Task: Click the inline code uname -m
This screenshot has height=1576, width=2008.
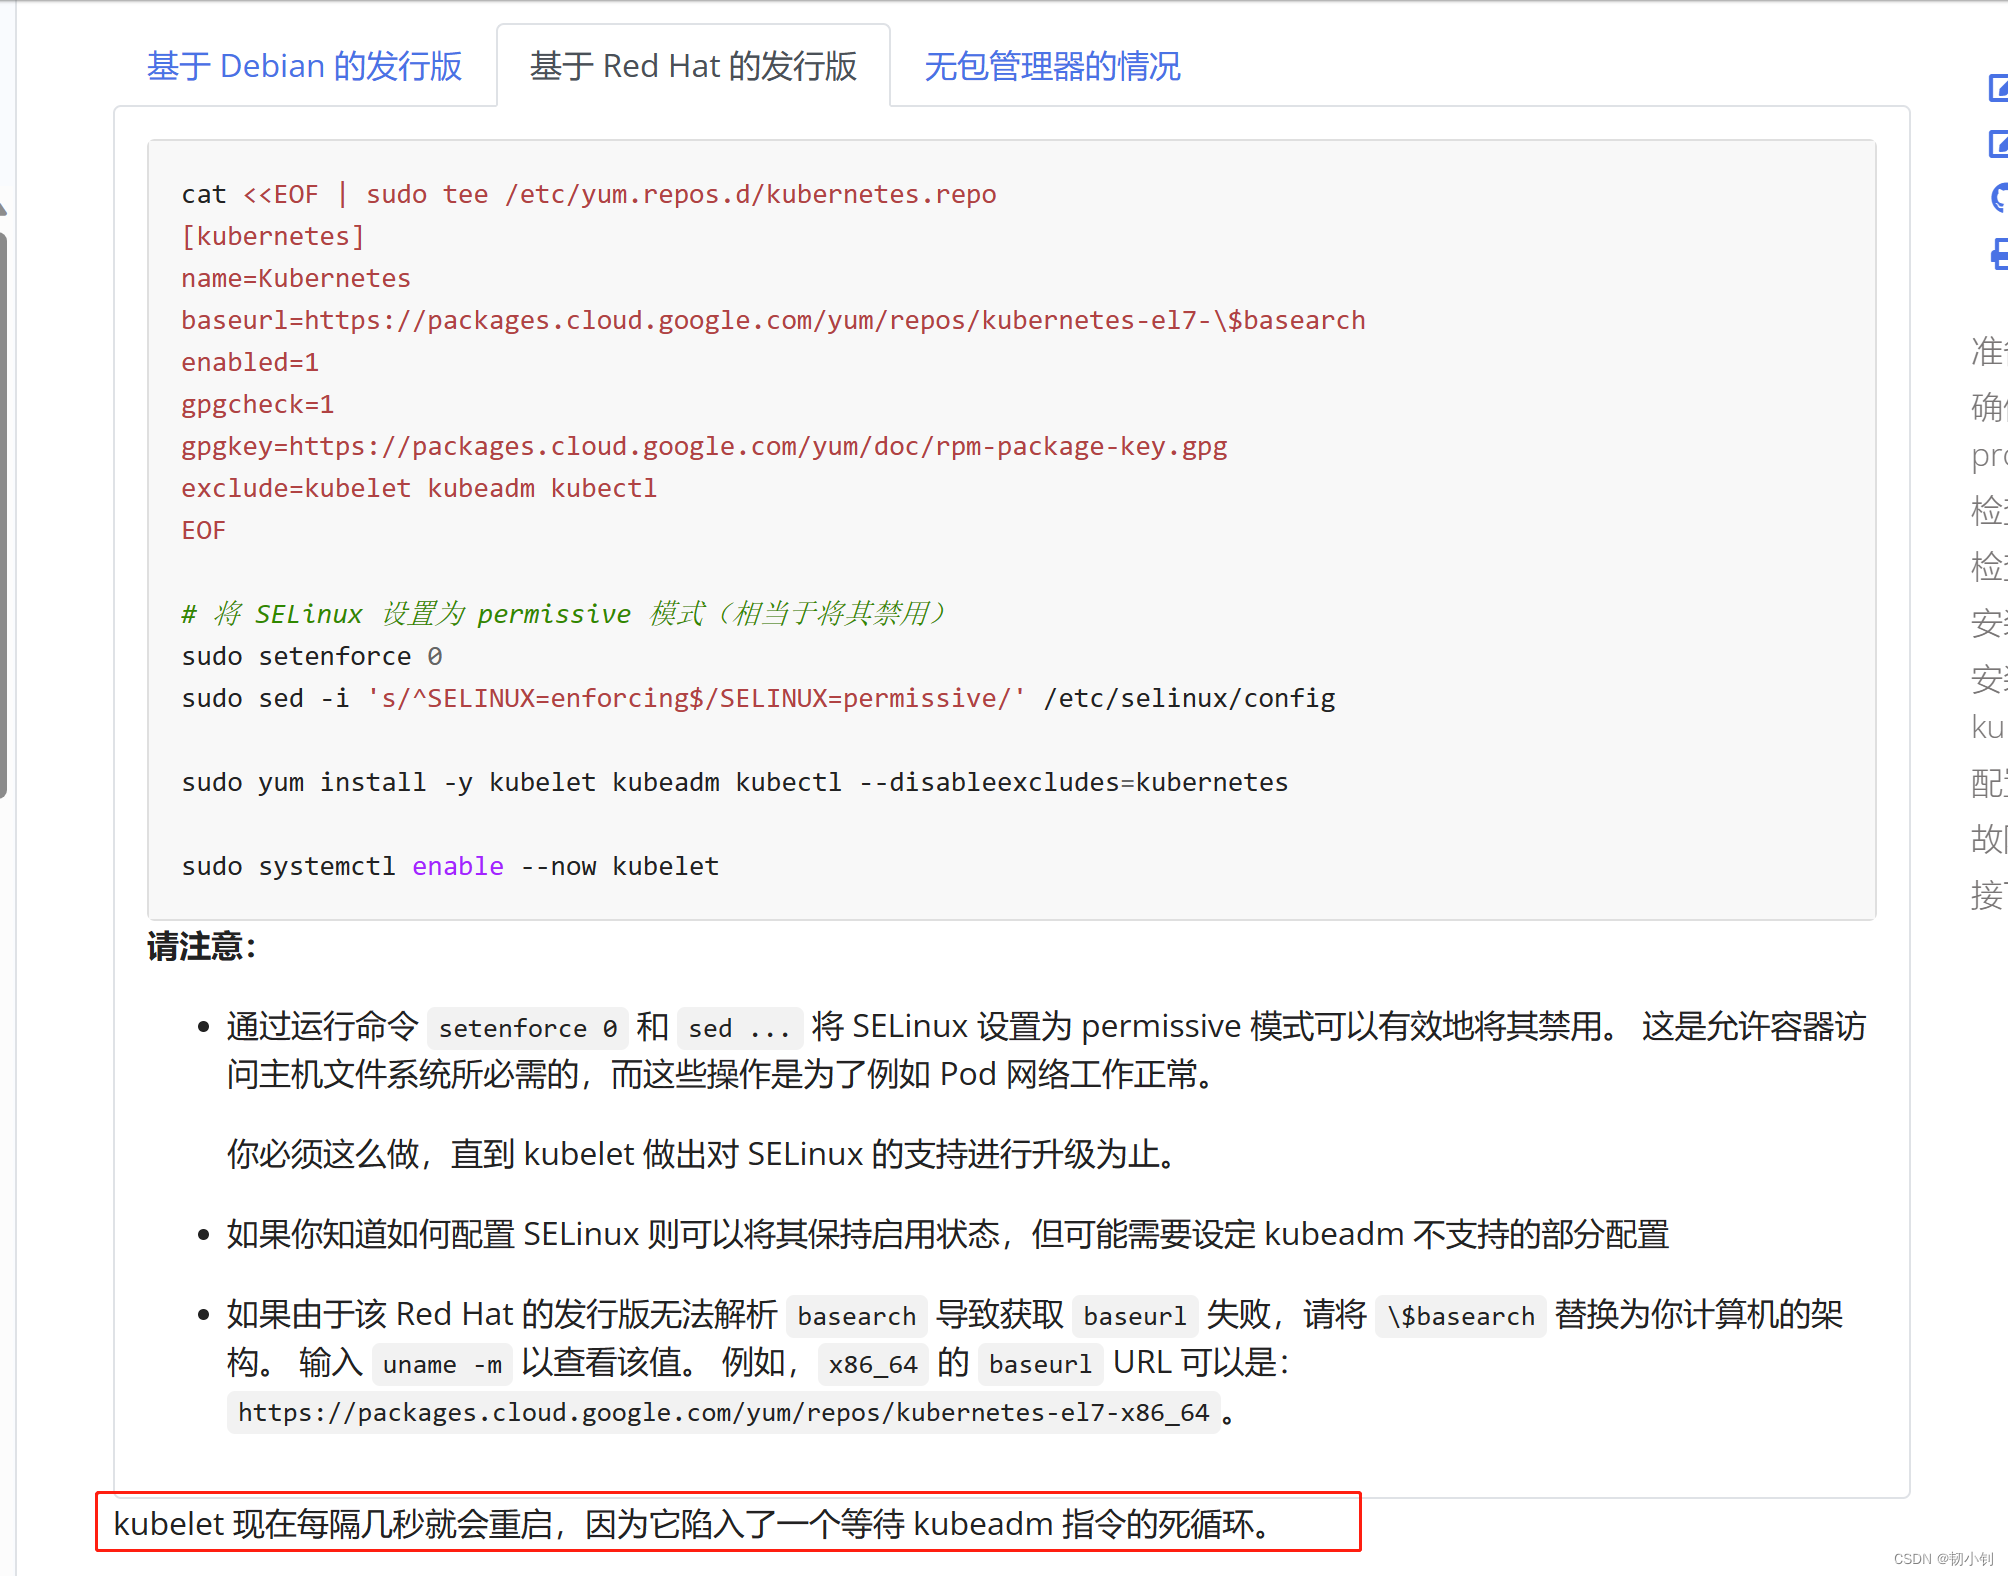Action: pyautogui.click(x=442, y=1365)
